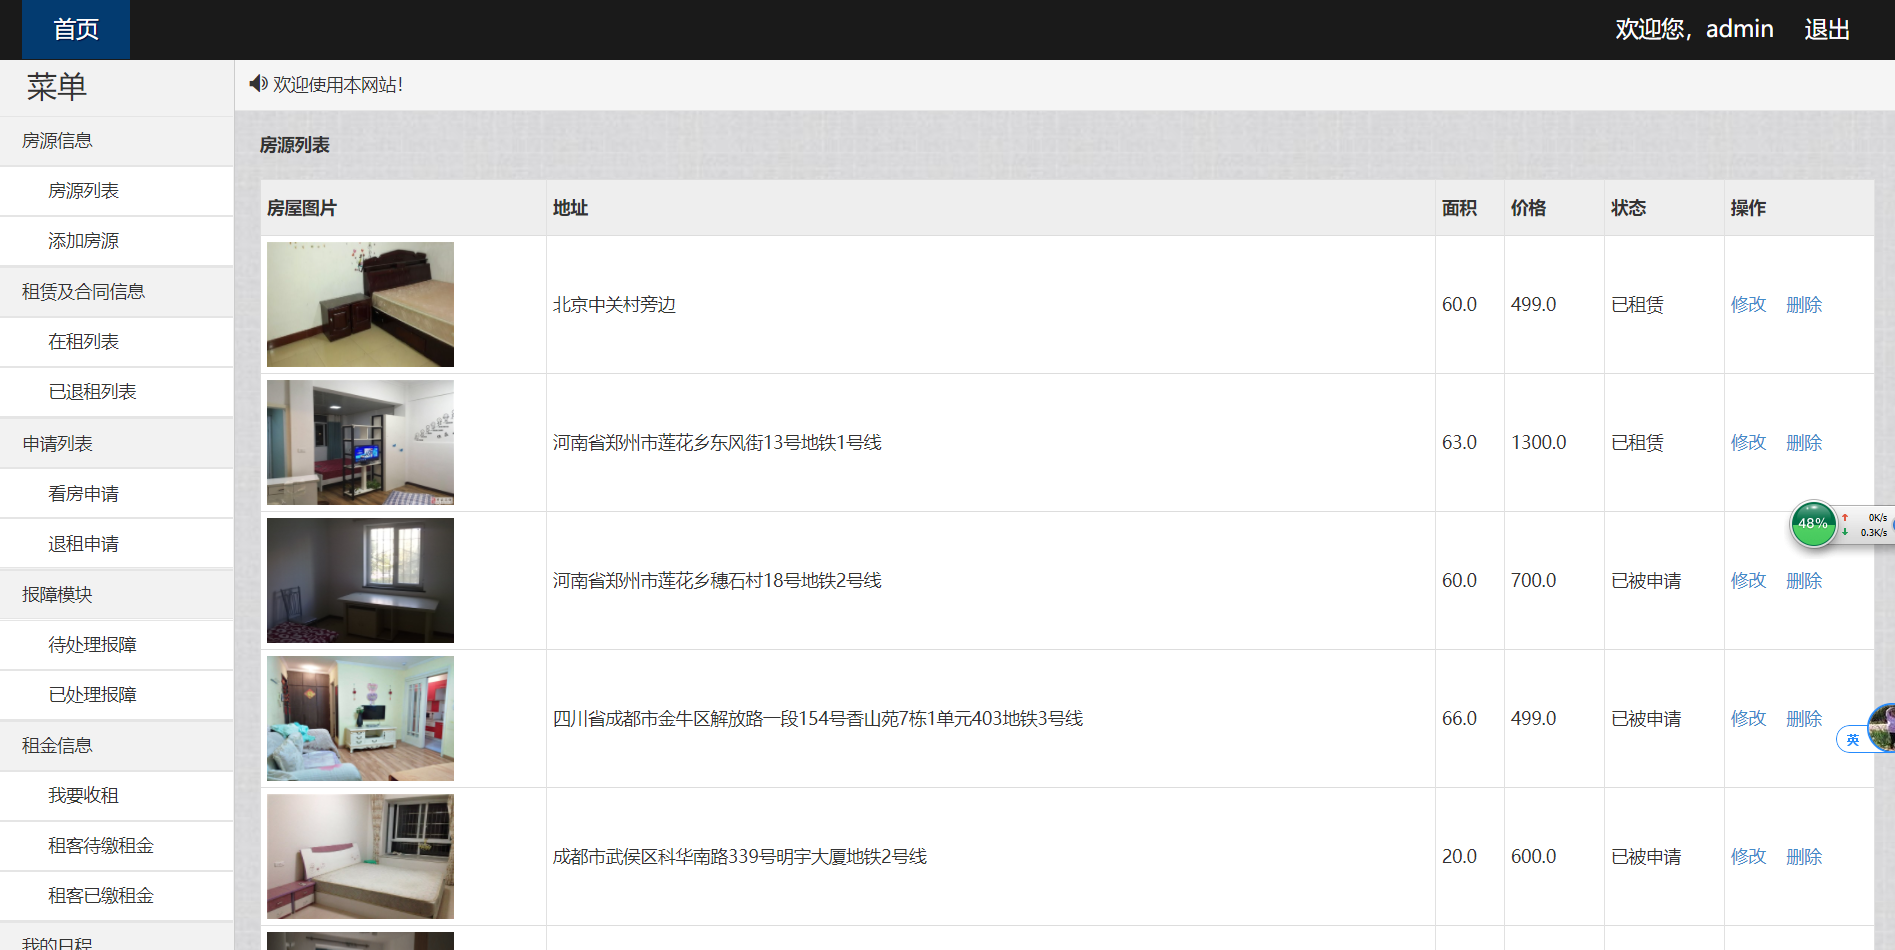Select address 河南省郑州市莲花乡穗石村18号地铁2号线
This screenshot has height=950, width=1895.
tap(717, 581)
